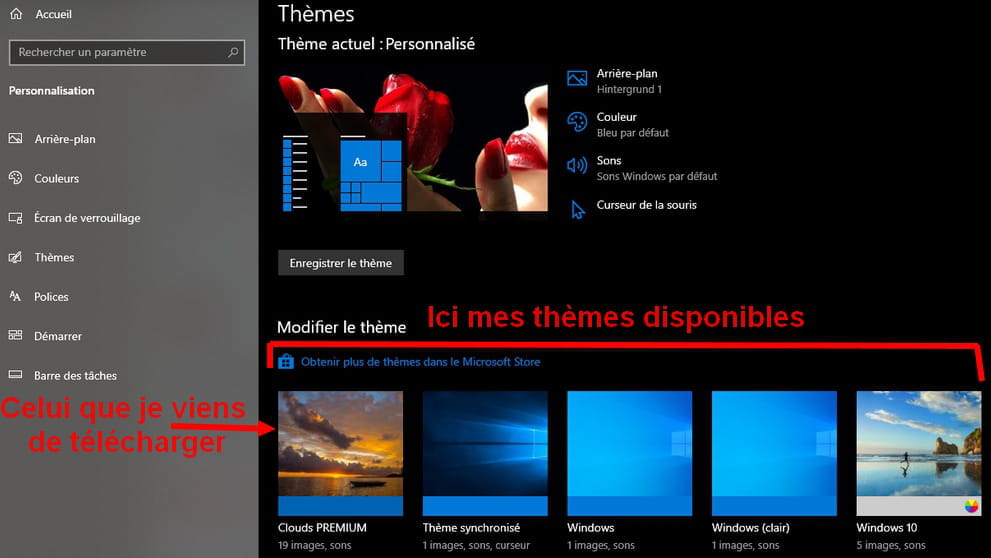Click the speaker icon beside Sons
This screenshot has height=558, width=991.
click(577, 166)
